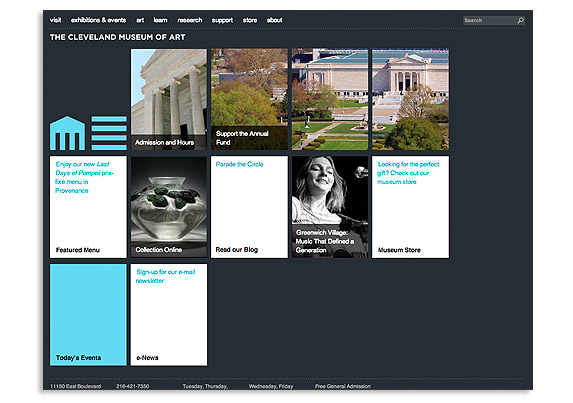
Task: Open the exhibitions & events menu
Action: (x=98, y=20)
